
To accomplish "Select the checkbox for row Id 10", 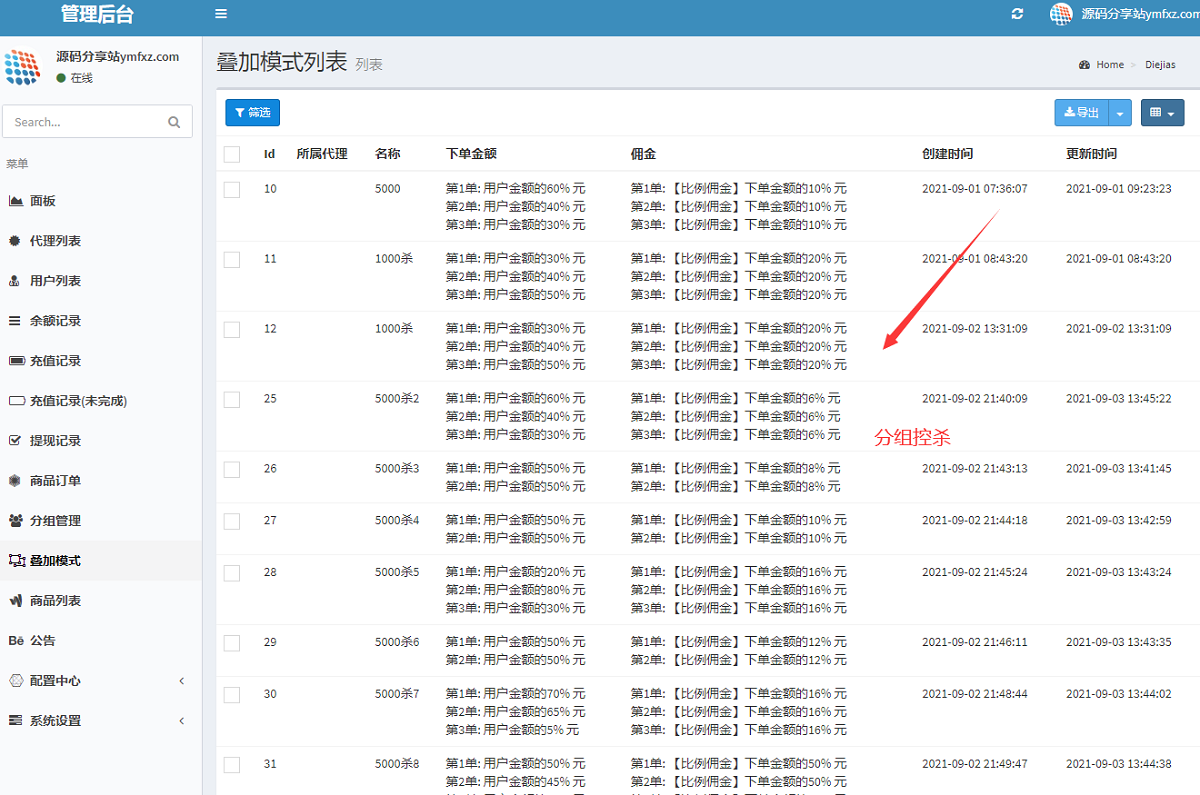I will click(232, 189).
